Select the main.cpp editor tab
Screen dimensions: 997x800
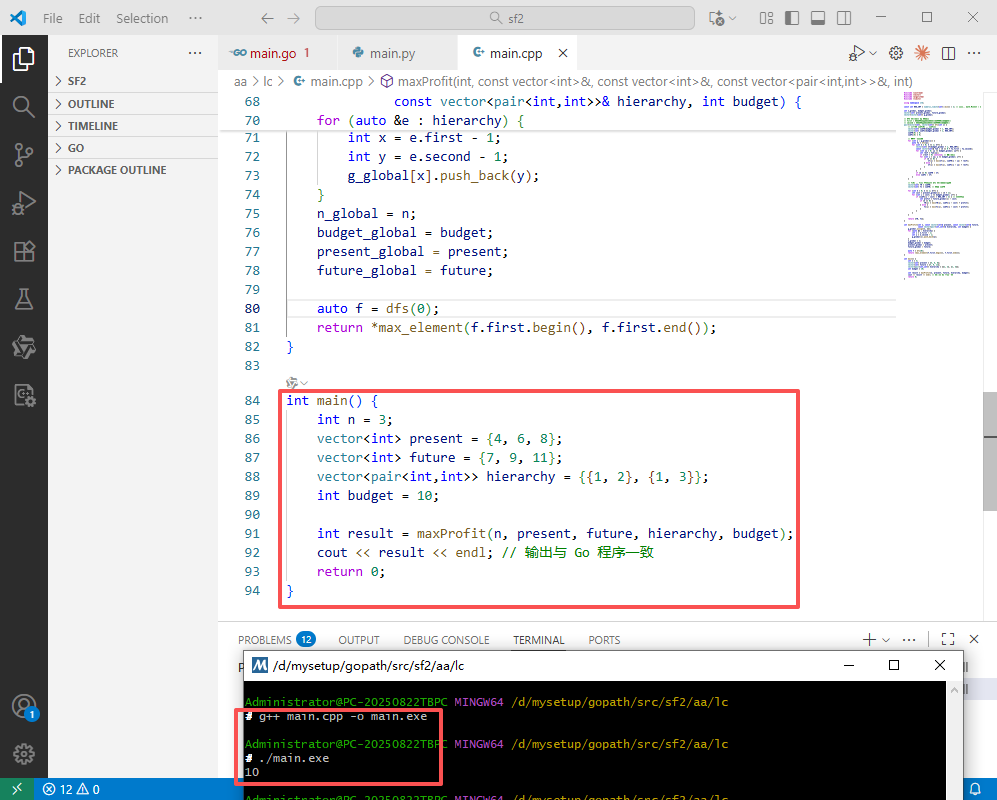point(516,53)
